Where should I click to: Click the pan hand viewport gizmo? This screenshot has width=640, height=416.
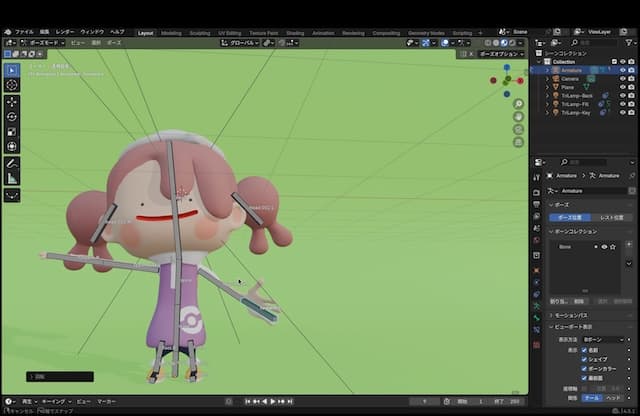[518, 117]
